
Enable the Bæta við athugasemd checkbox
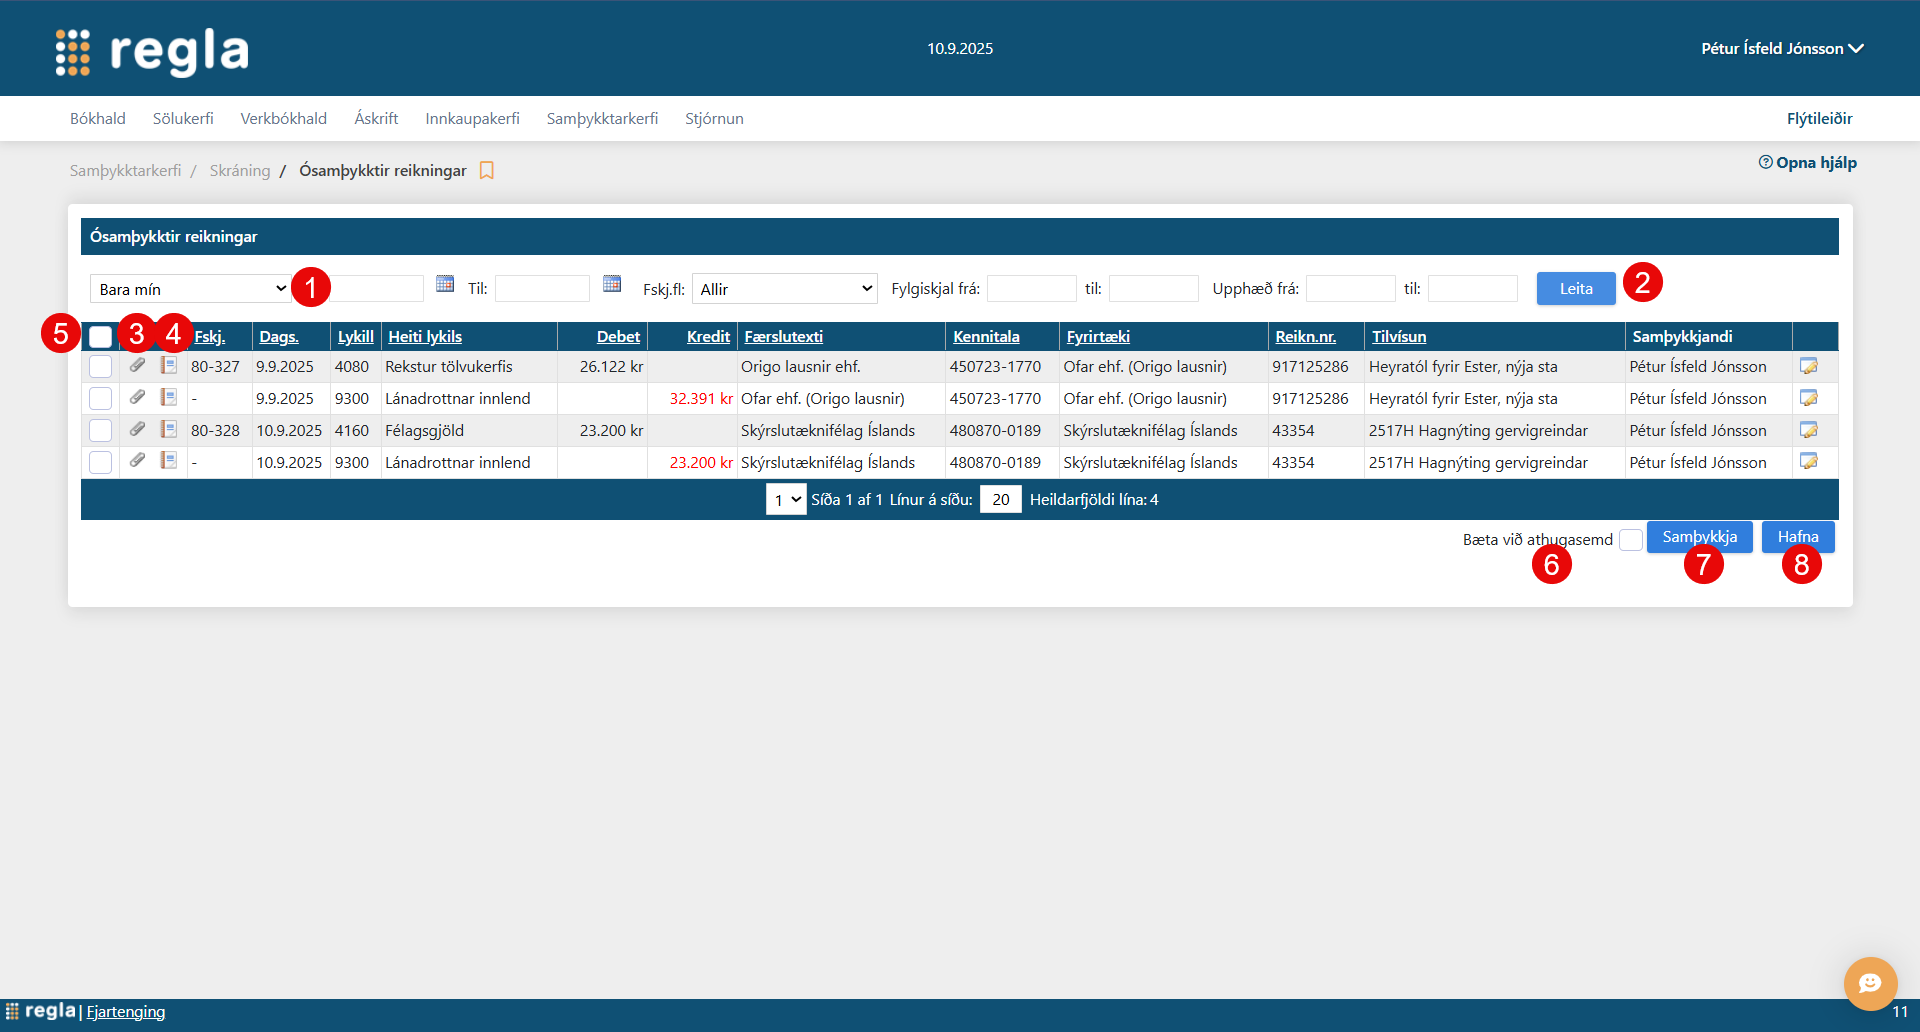(x=1630, y=539)
